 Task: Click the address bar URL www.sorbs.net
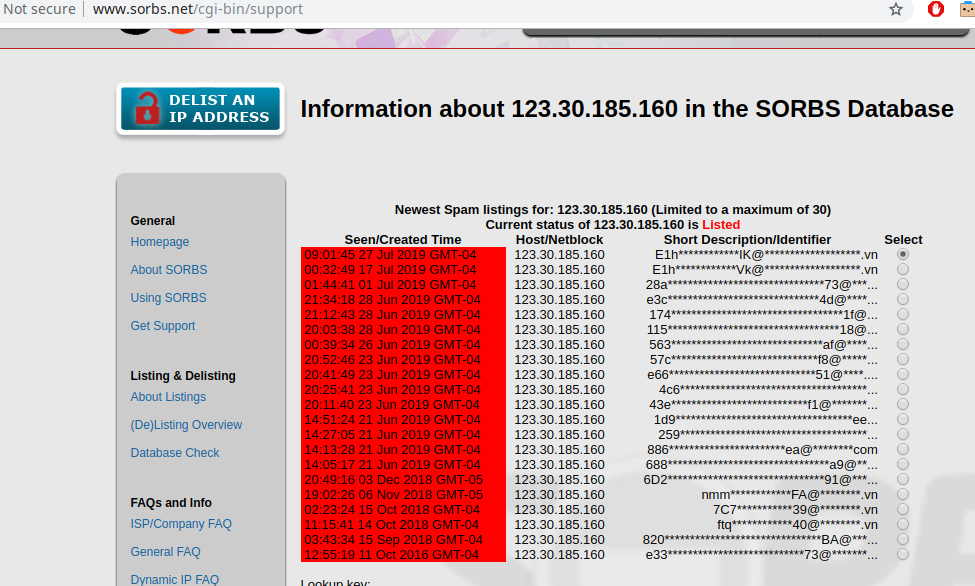pyautogui.click(x=198, y=9)
